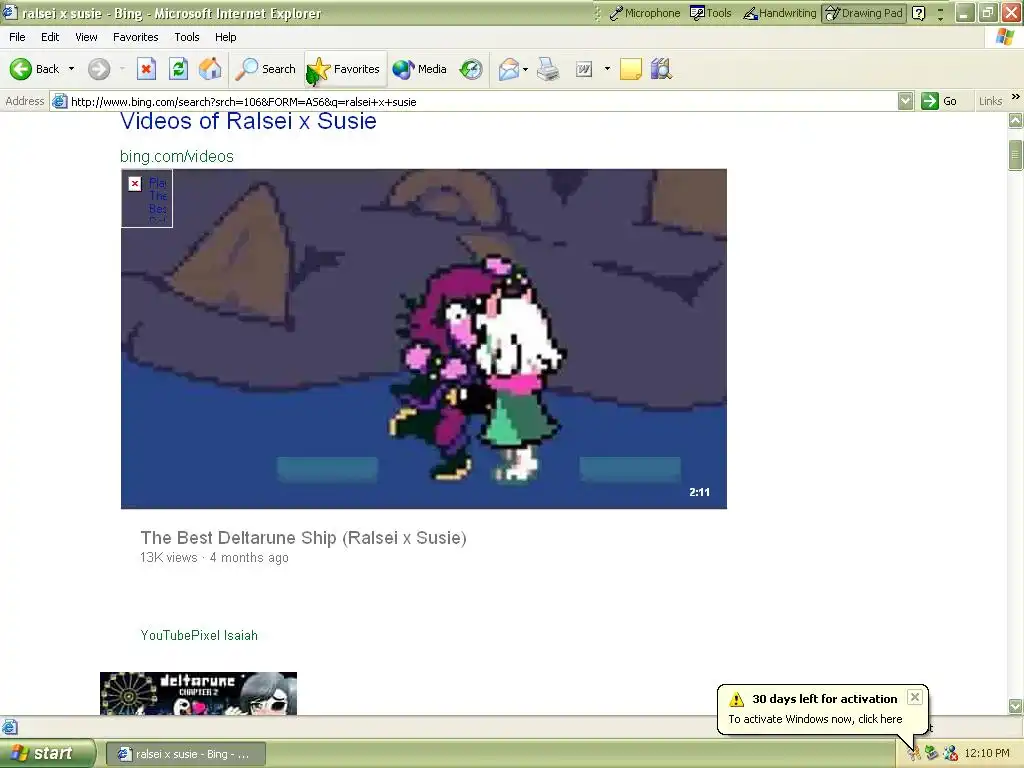Click the scrollbar up arrow

pyautogui.click(x=1015, y=120)
